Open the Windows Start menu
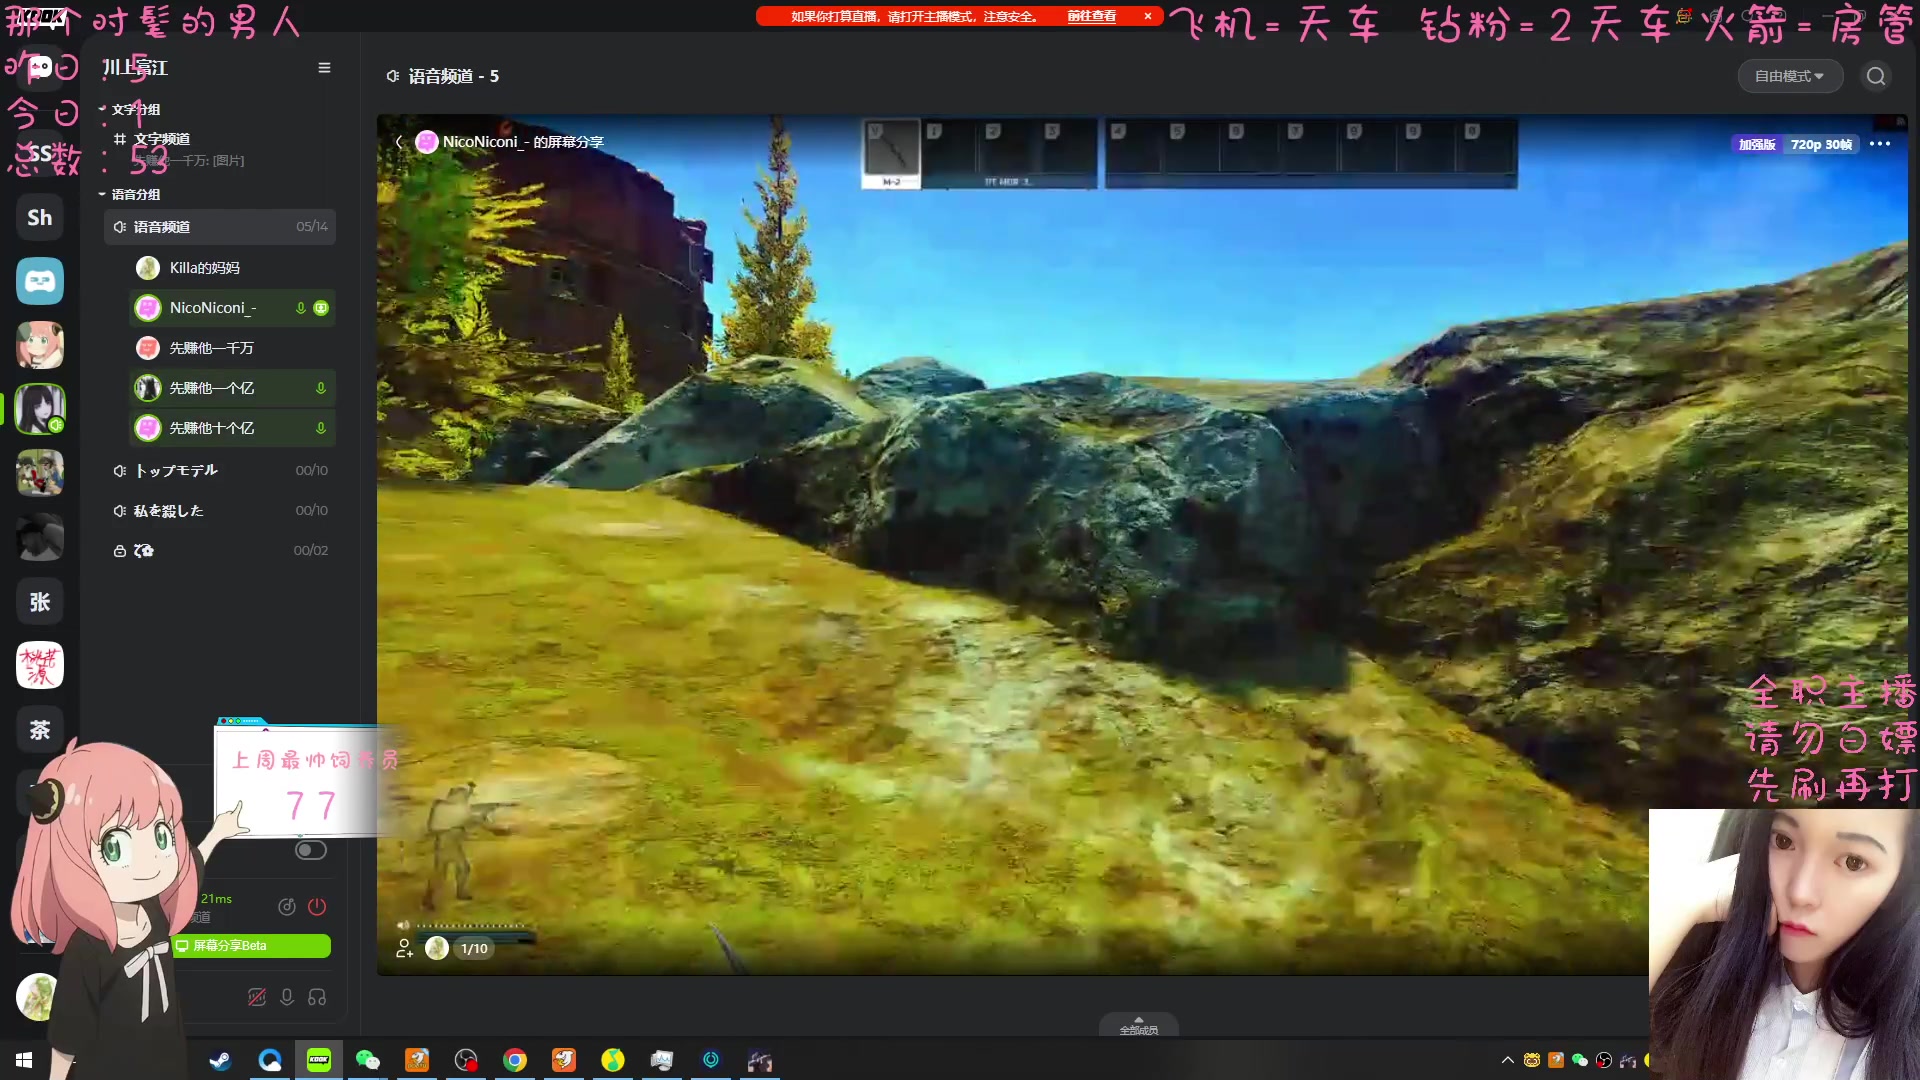This screenshot has width=1920, height=1080. pos(24,1060)
